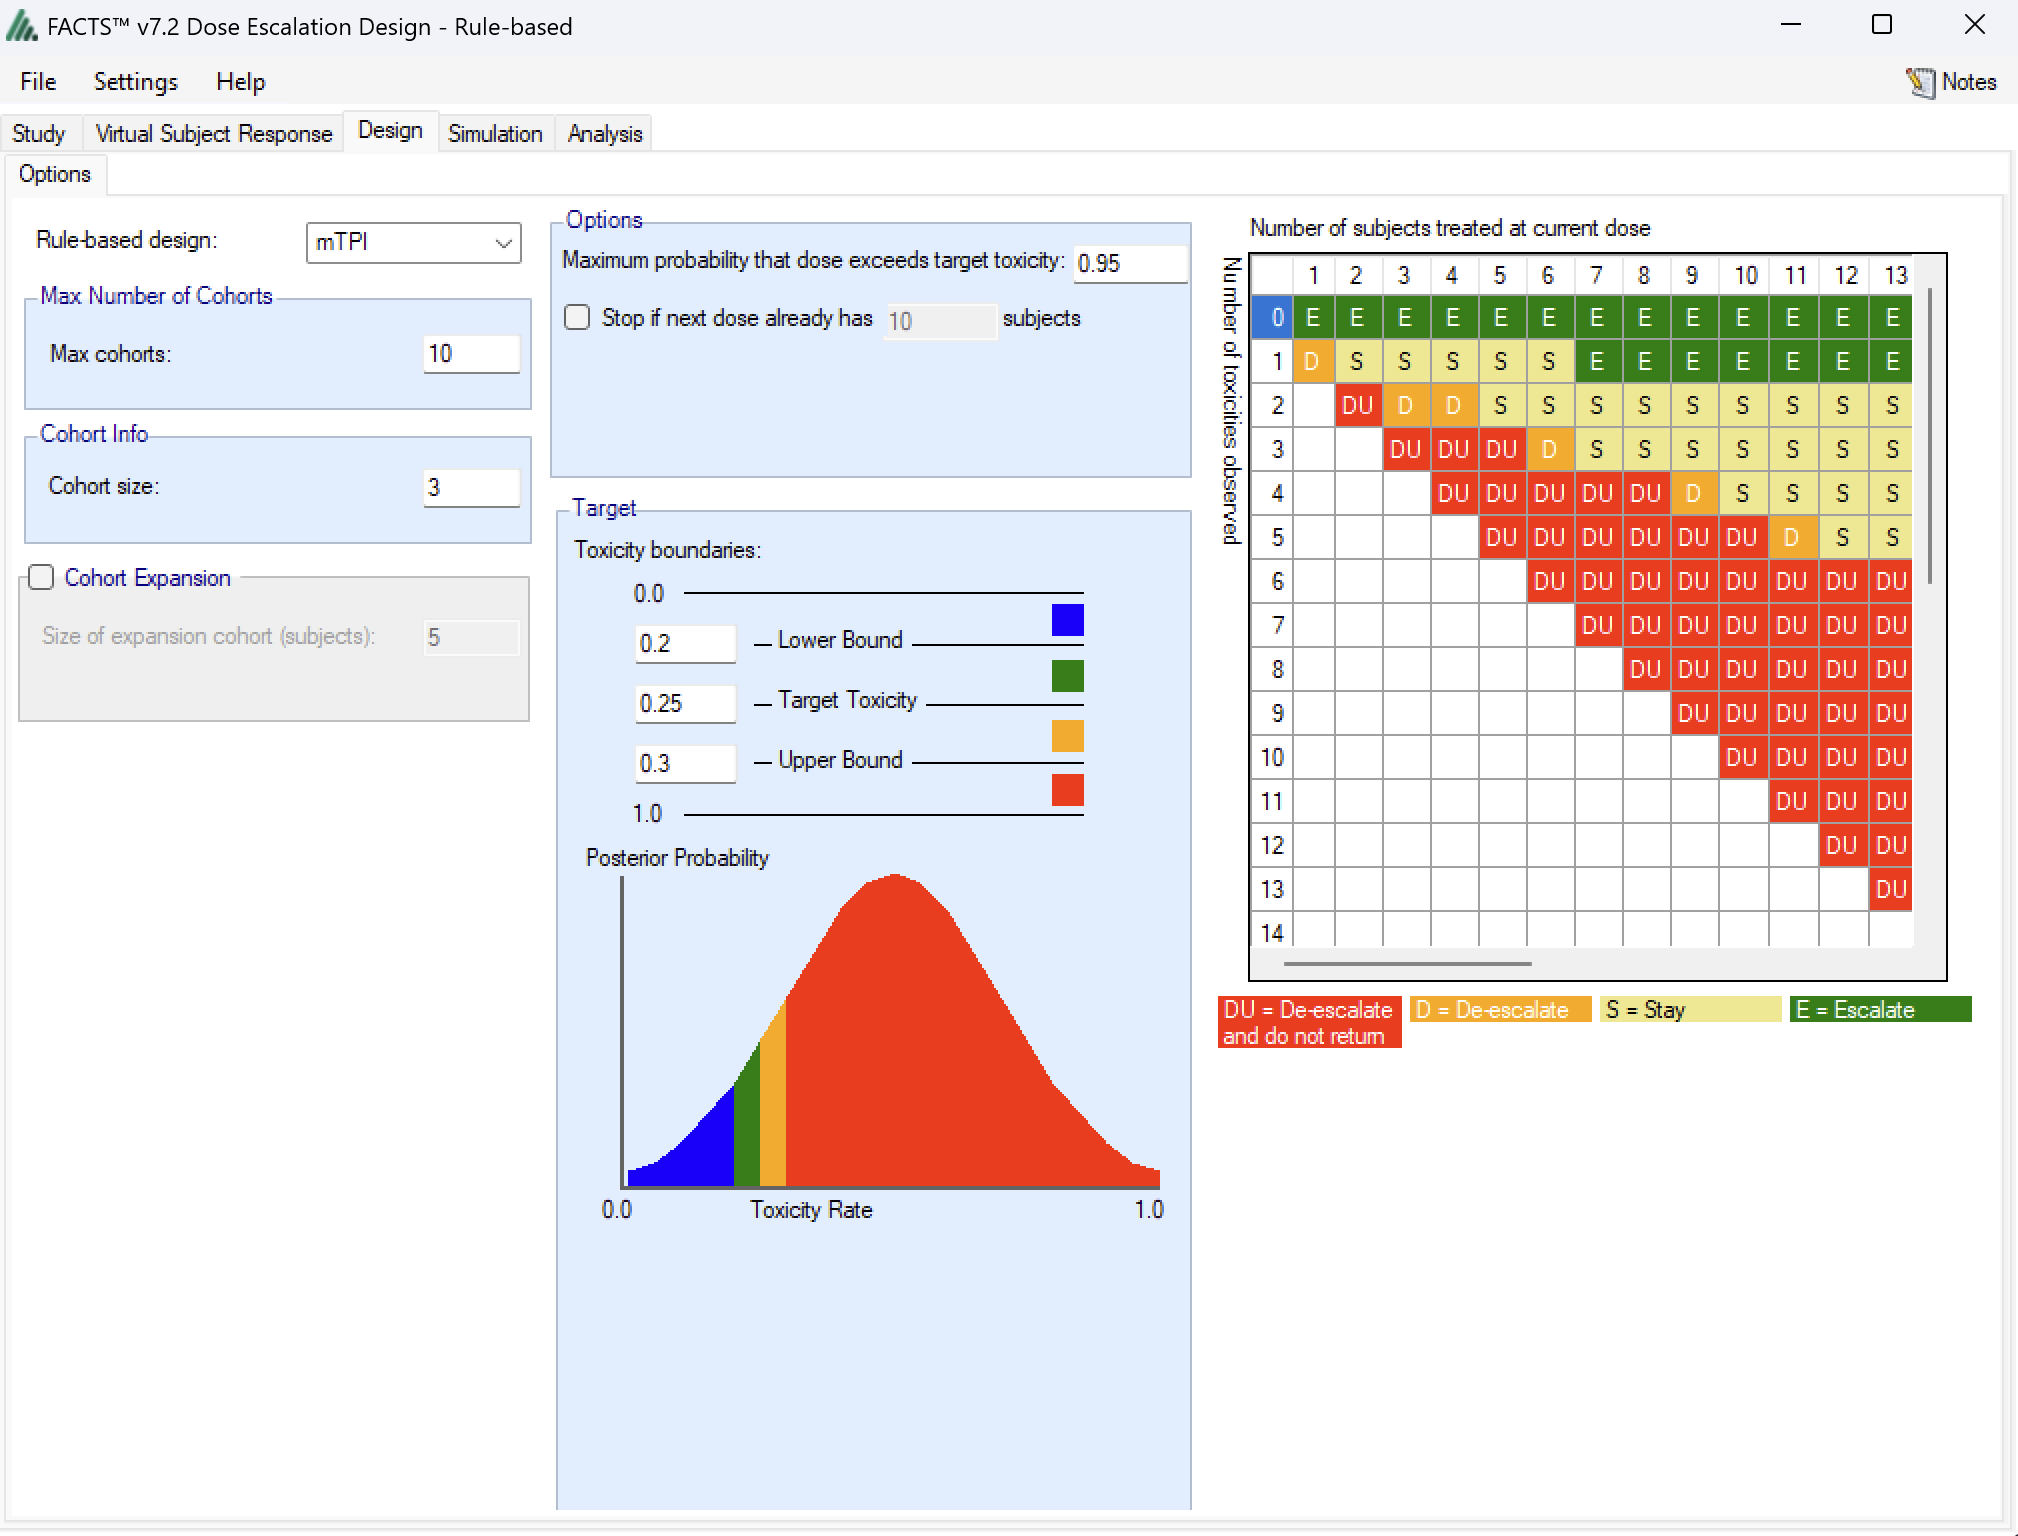The image size is (2018, 1536).
Task: Click the Target Toxicity value field
Action: tap(684, 703)
